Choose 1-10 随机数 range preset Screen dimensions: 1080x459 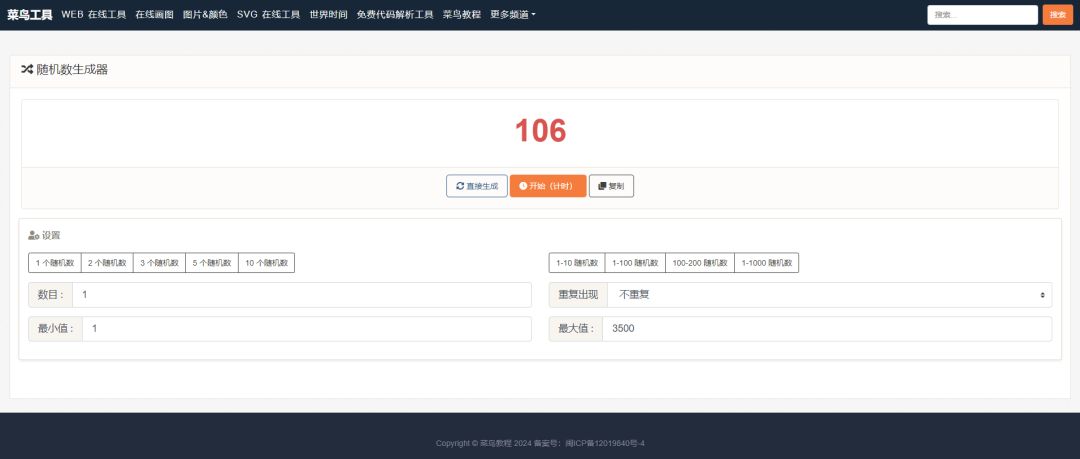[577, 263]
